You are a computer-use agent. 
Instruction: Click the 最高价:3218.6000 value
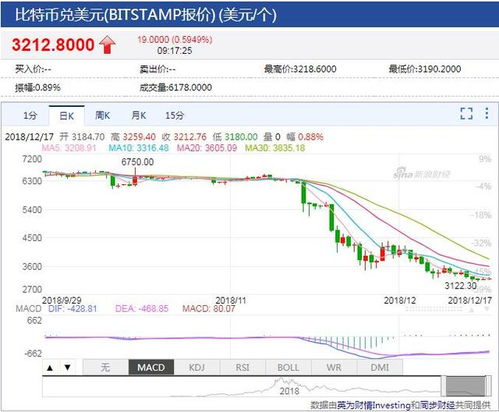pyautogui.click(x=300, y=69)
